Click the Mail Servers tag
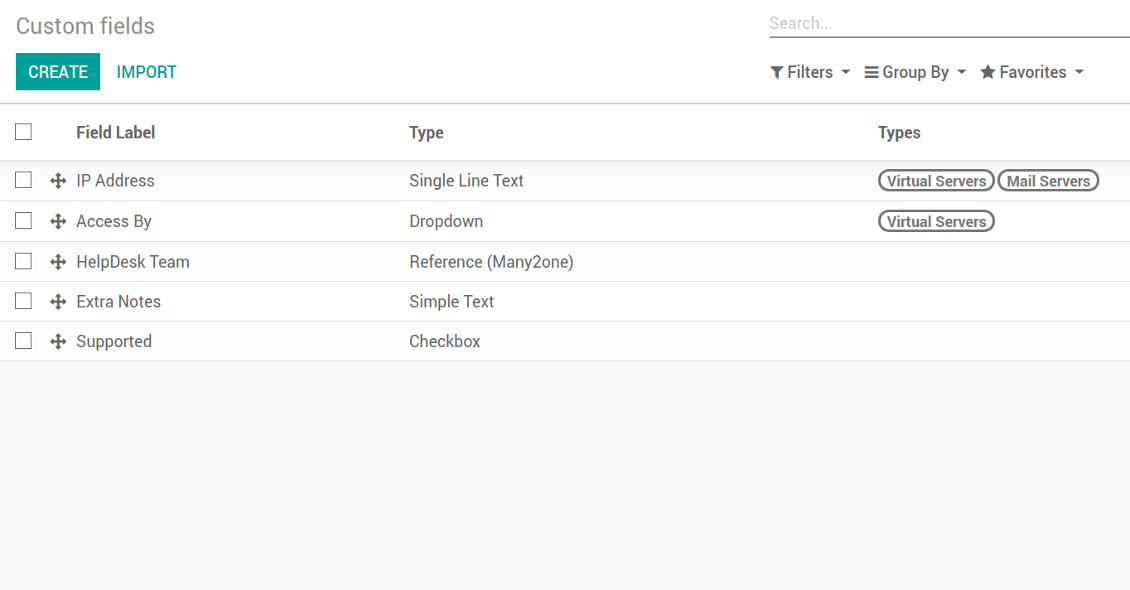 coord(1048,181)
